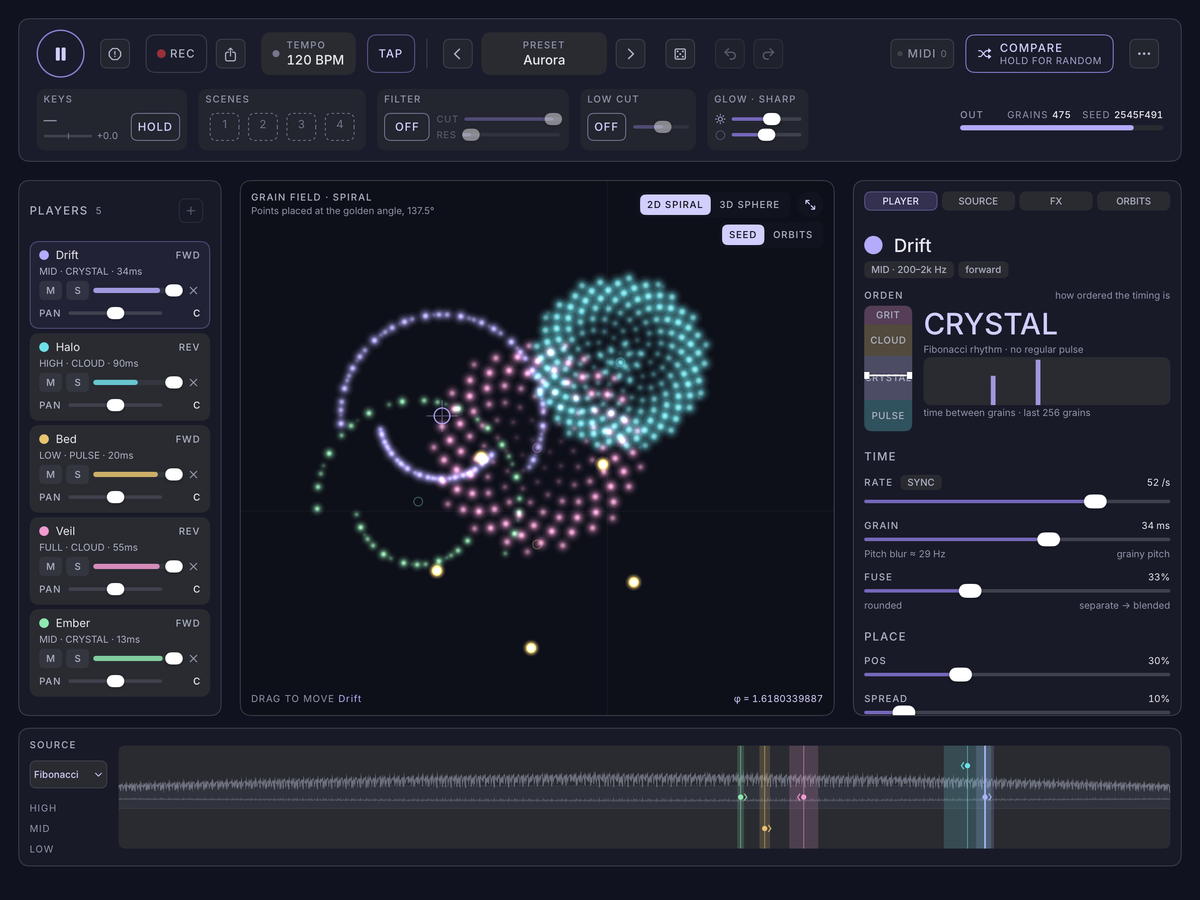Remove the Drift player with X

click(x=193, y=291)
